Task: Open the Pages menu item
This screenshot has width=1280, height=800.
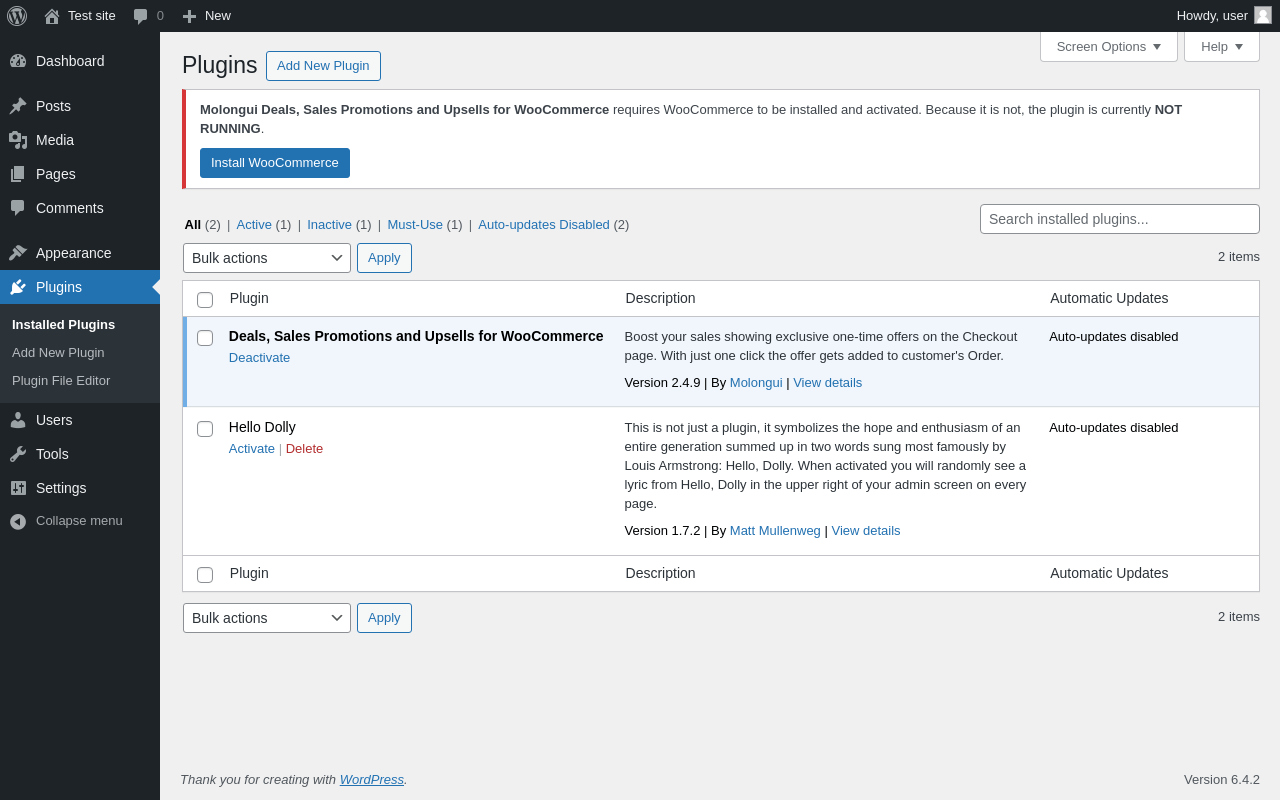Action: pyautogui.click(x=80, y=174)
